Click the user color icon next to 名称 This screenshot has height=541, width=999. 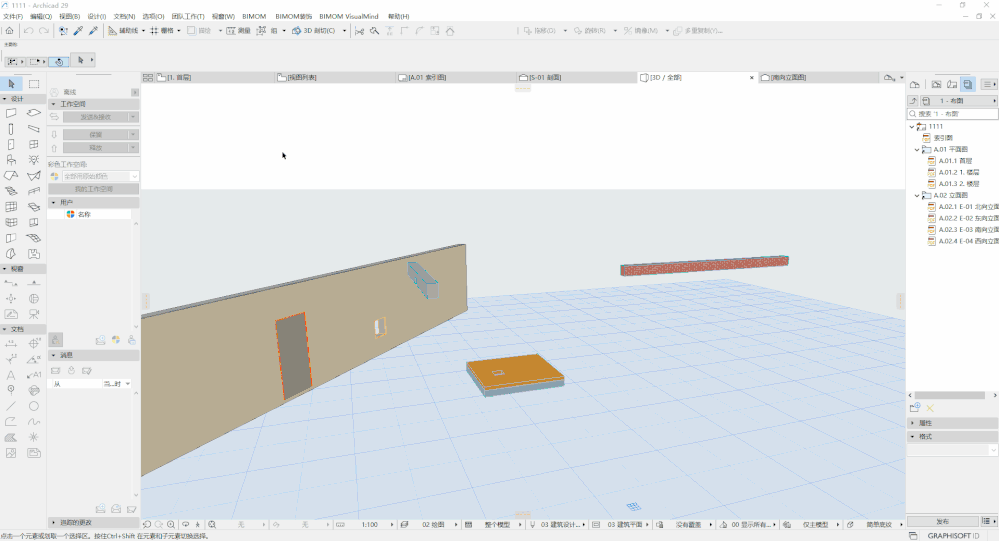click(71, 215)
